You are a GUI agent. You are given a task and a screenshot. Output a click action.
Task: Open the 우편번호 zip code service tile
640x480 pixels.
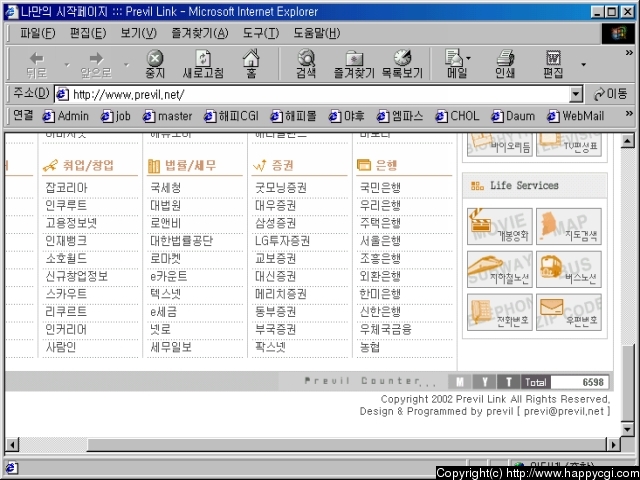coord(569,312)
